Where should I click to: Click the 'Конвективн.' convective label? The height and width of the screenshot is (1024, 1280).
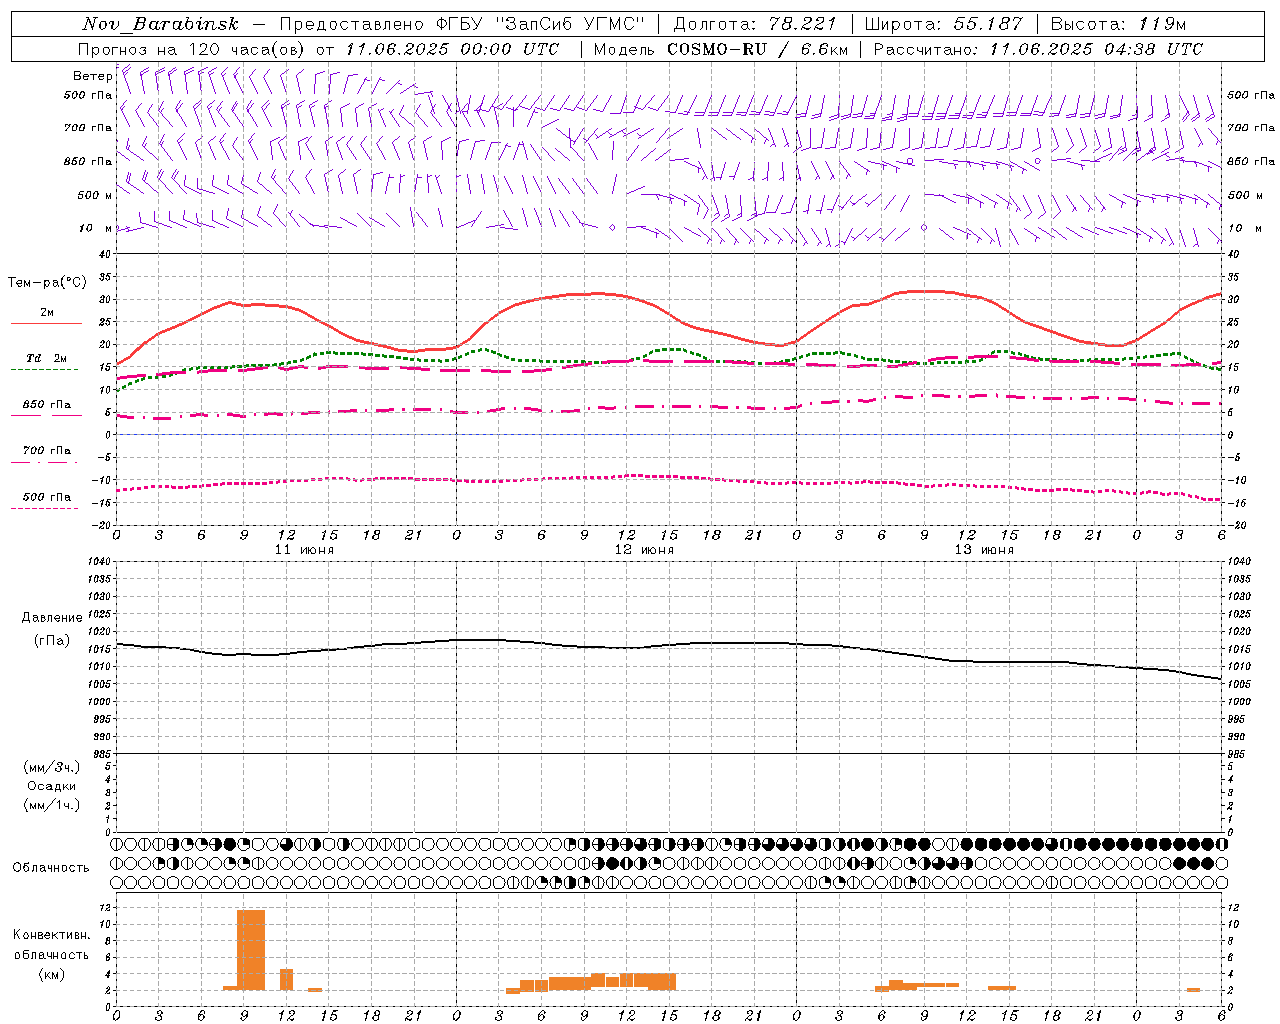point(51,935)
